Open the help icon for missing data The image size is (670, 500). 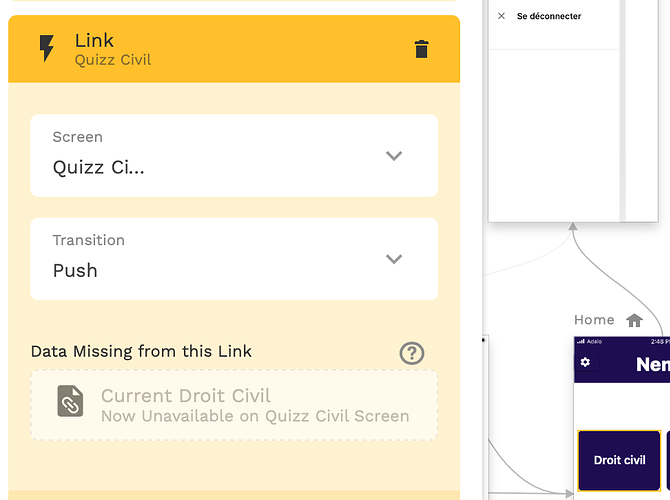point(411,353)
